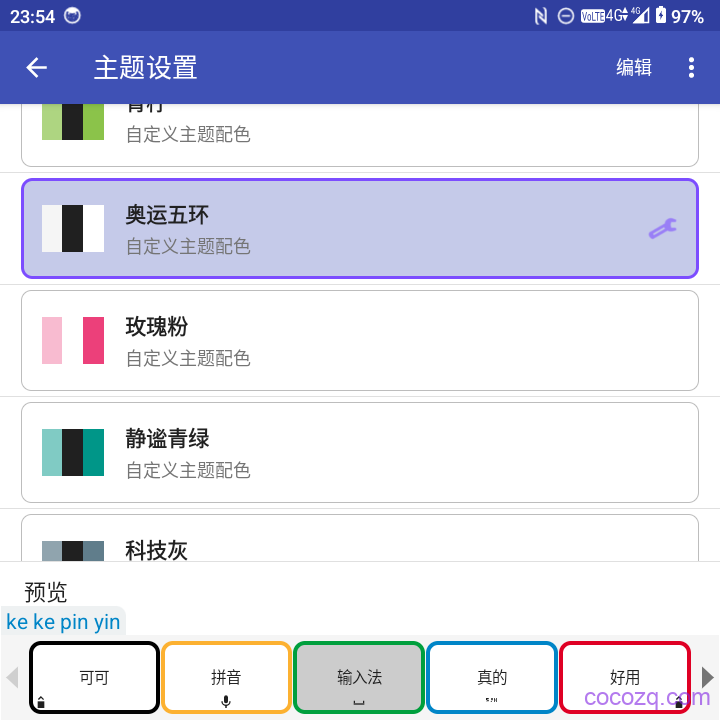Tap the candidate word 可可

point(94,677)
